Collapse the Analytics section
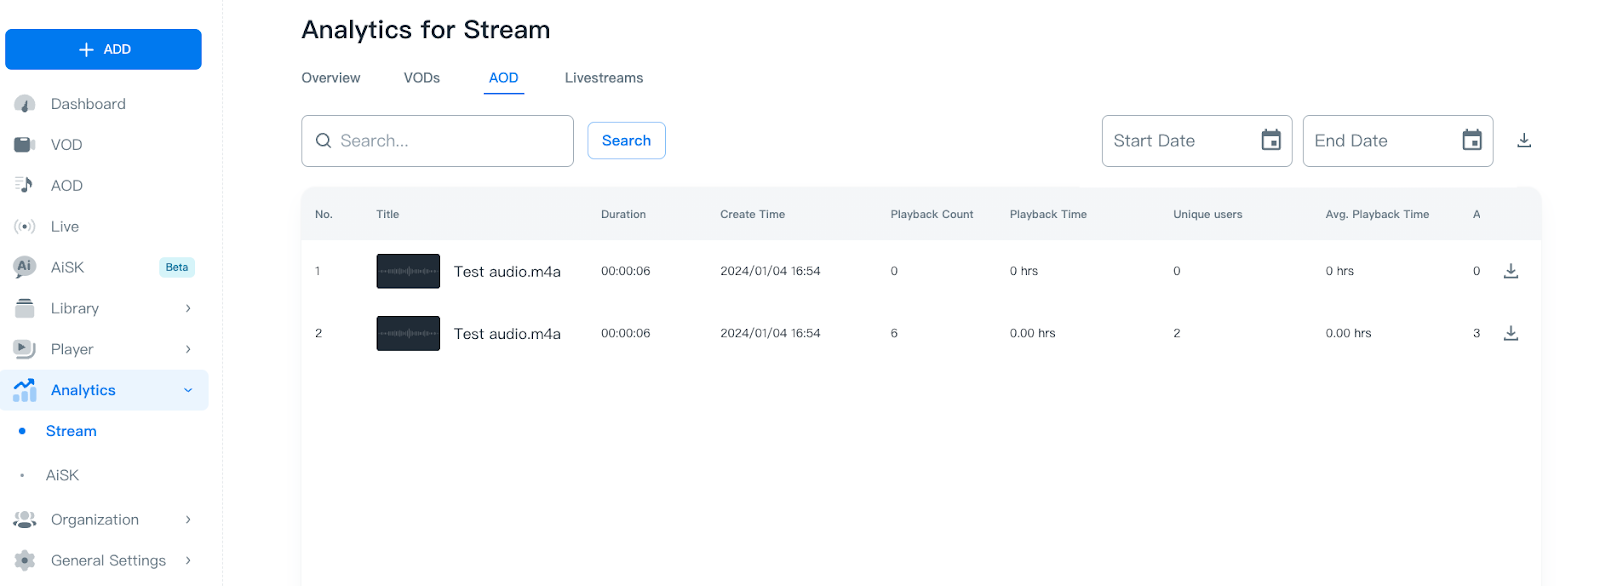 (x=188, y=391)
